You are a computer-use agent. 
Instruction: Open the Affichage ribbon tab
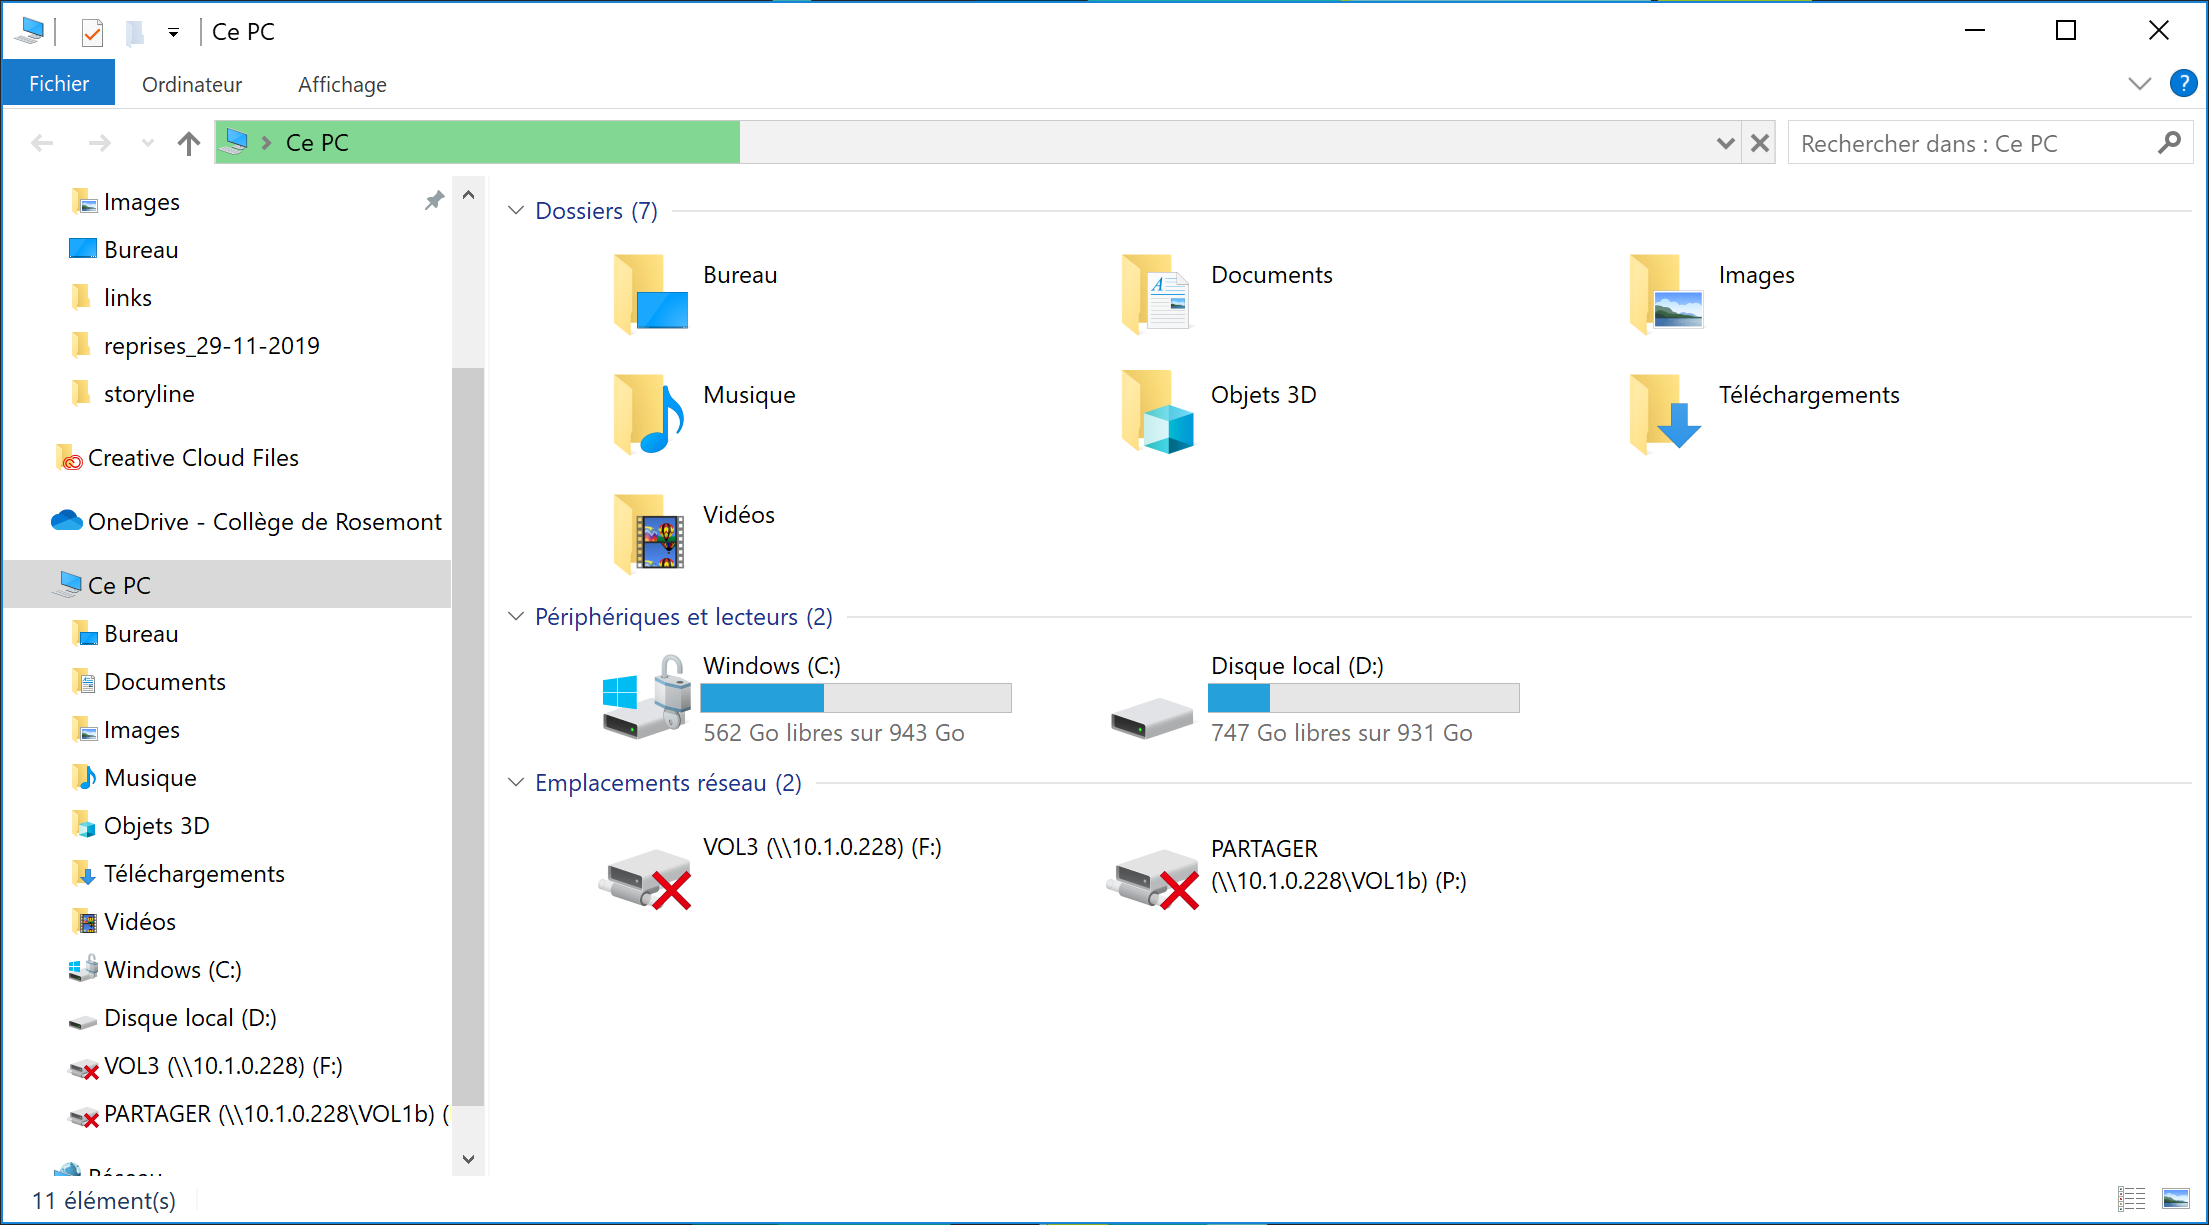(342, 85)
